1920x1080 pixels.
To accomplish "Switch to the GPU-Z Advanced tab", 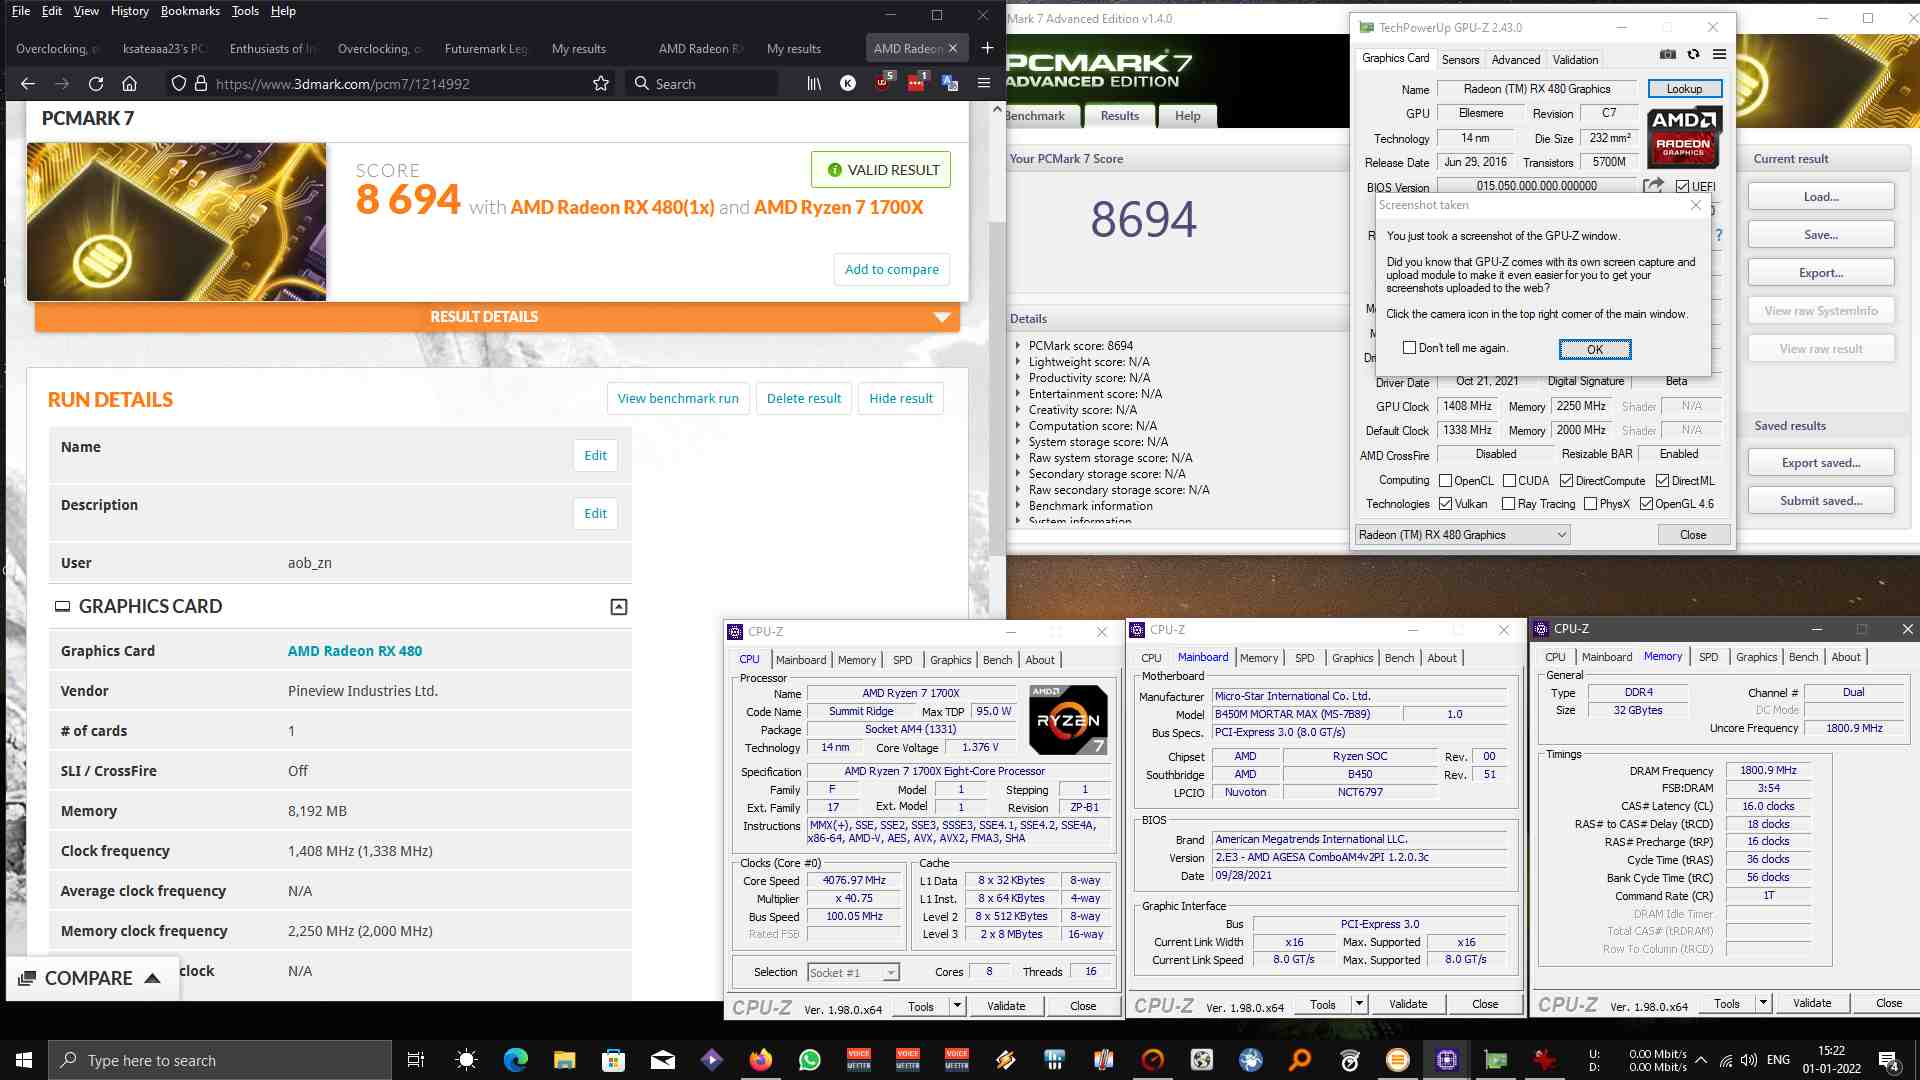I will (1516, 60).
